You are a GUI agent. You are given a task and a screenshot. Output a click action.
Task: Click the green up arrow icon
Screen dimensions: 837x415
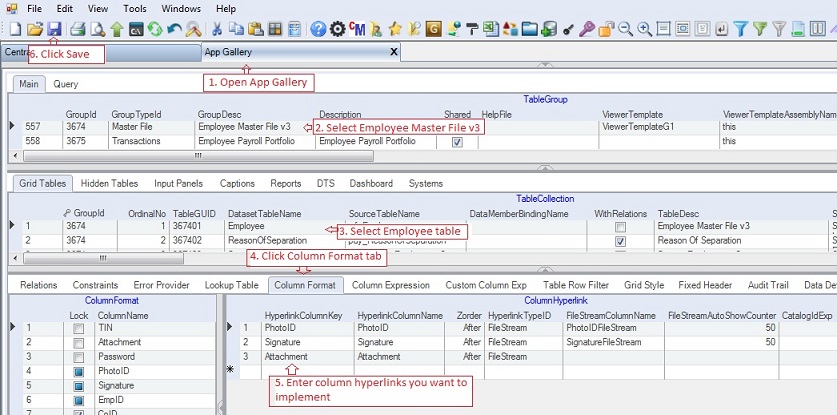click(117, 29)
